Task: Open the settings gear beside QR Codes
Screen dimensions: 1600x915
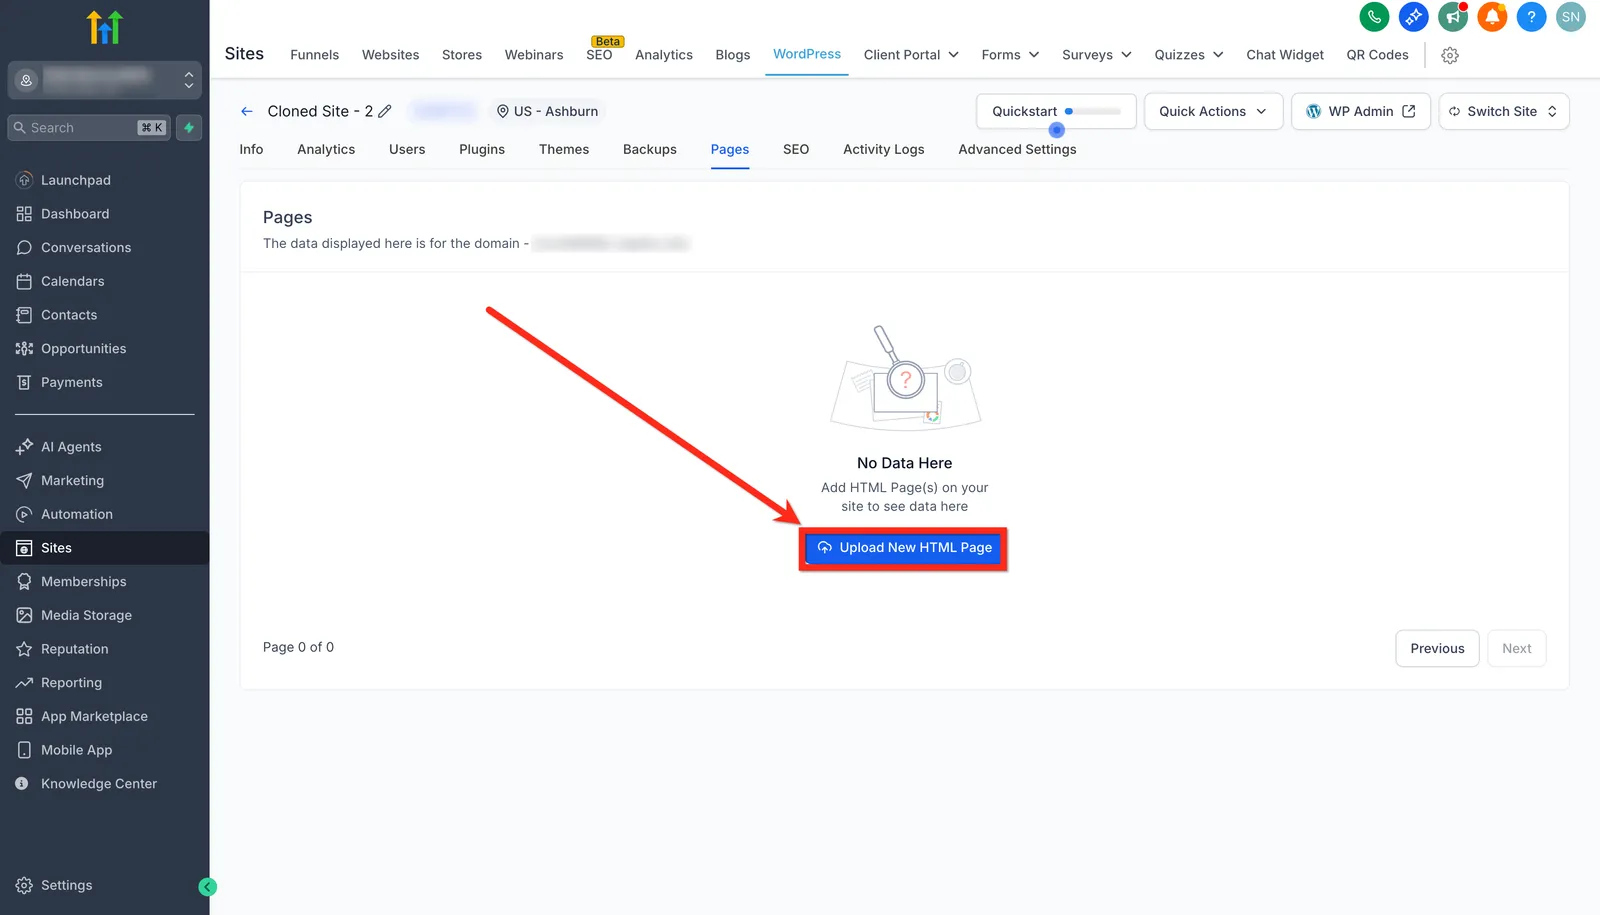Action: 1450,56
